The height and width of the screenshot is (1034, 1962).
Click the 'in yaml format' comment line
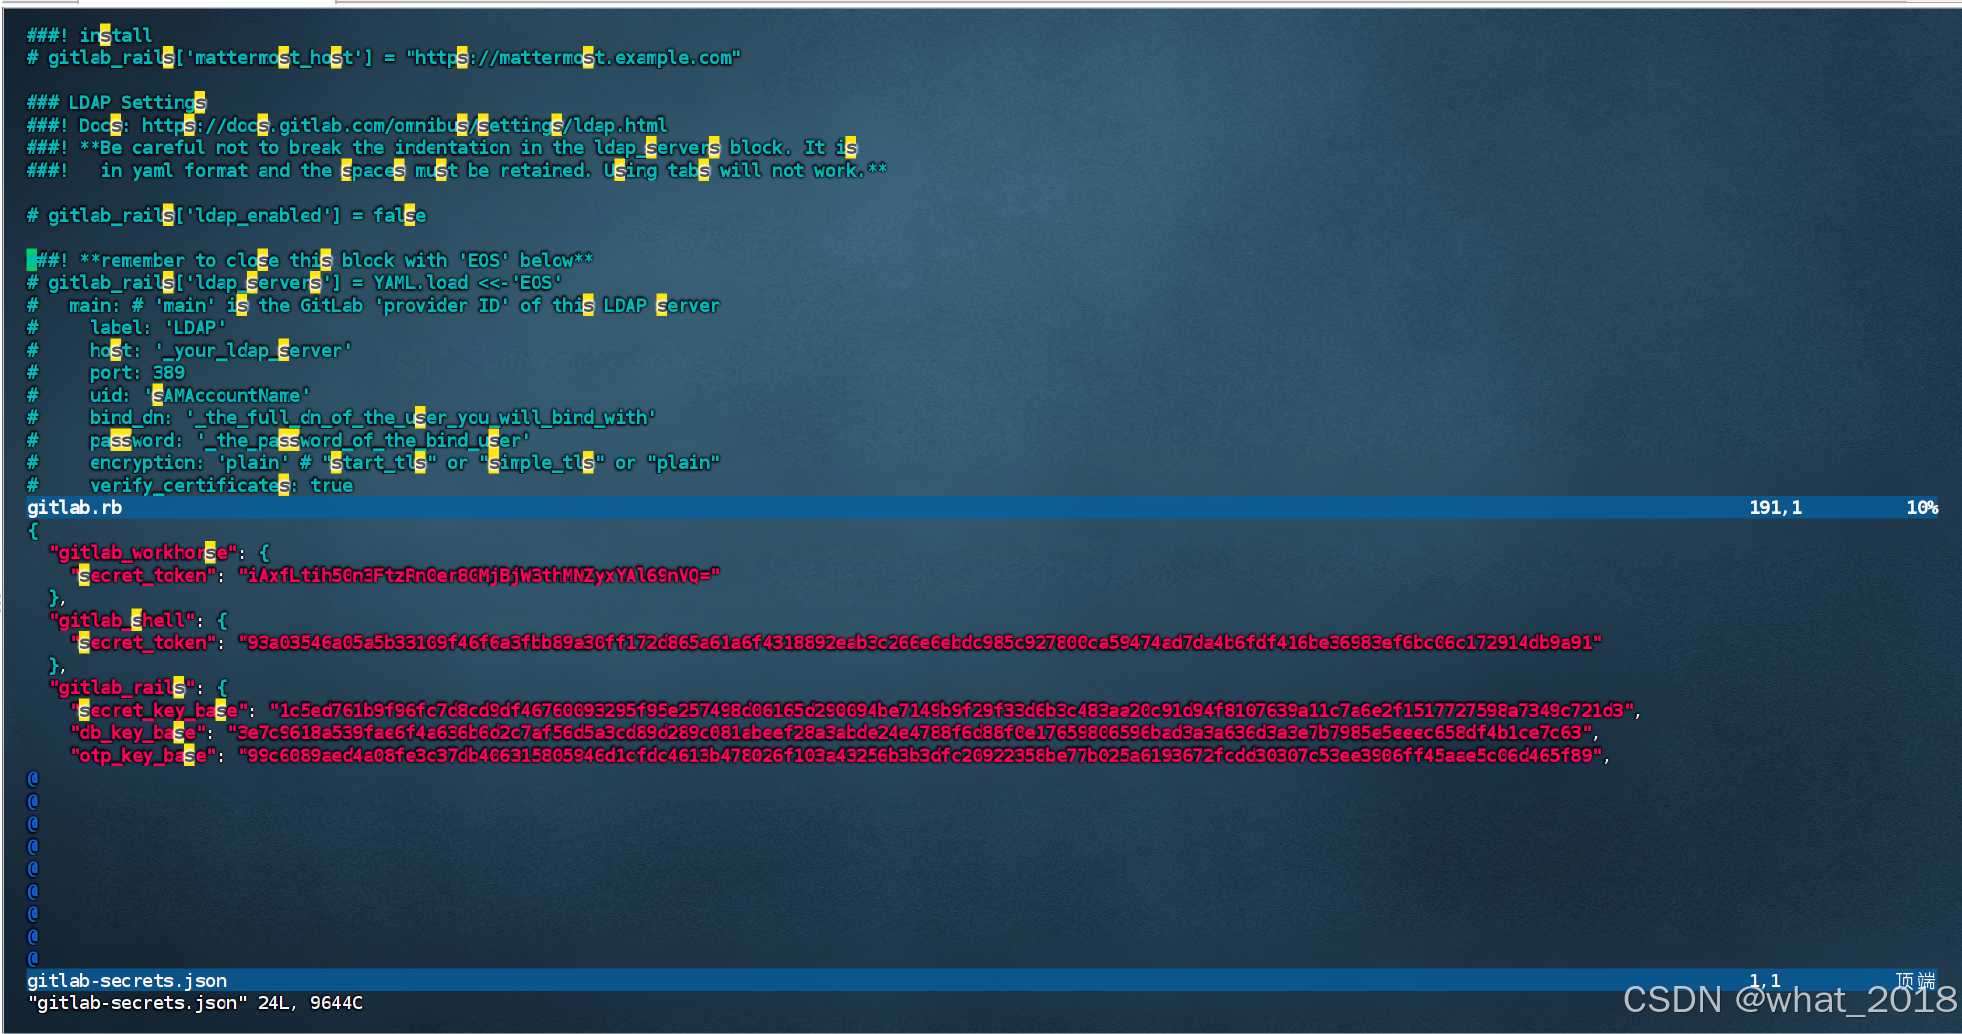click(x=457, y=171)
